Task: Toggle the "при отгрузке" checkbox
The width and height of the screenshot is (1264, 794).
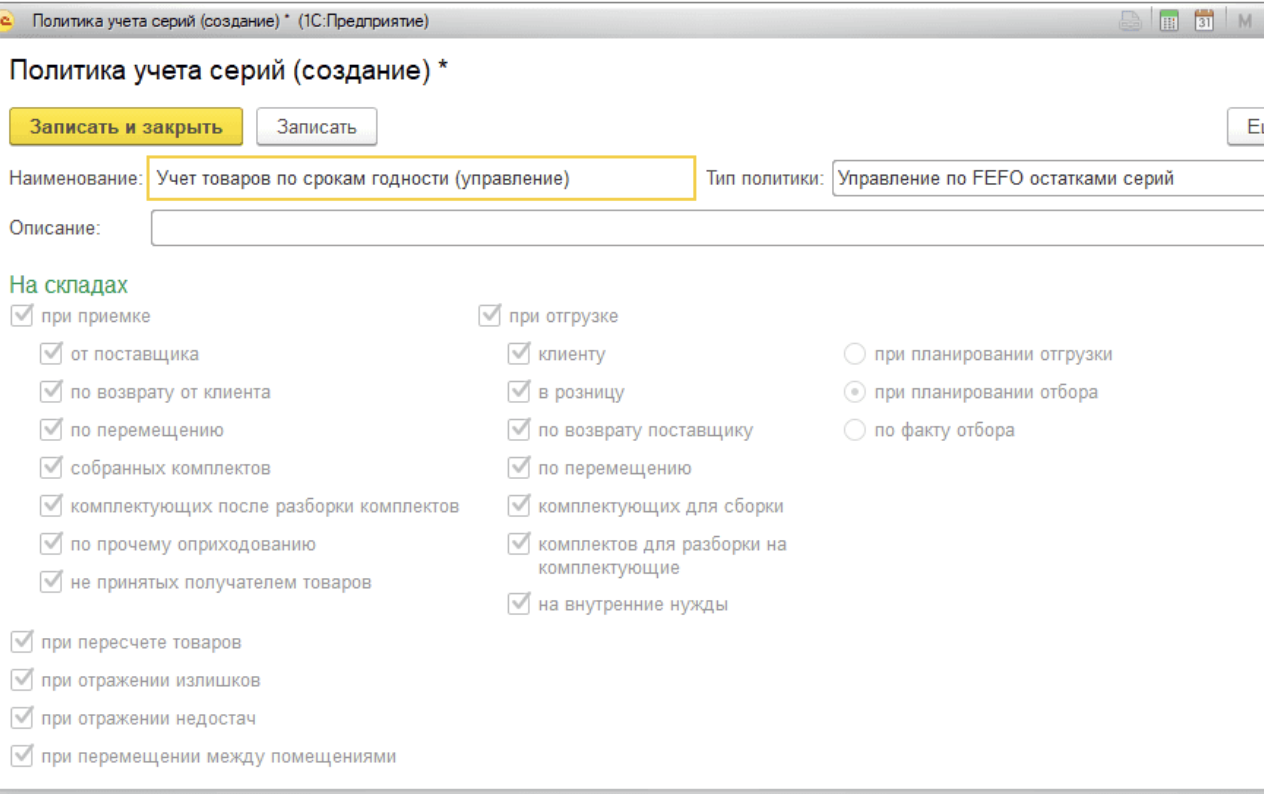Action: [489, 316]
